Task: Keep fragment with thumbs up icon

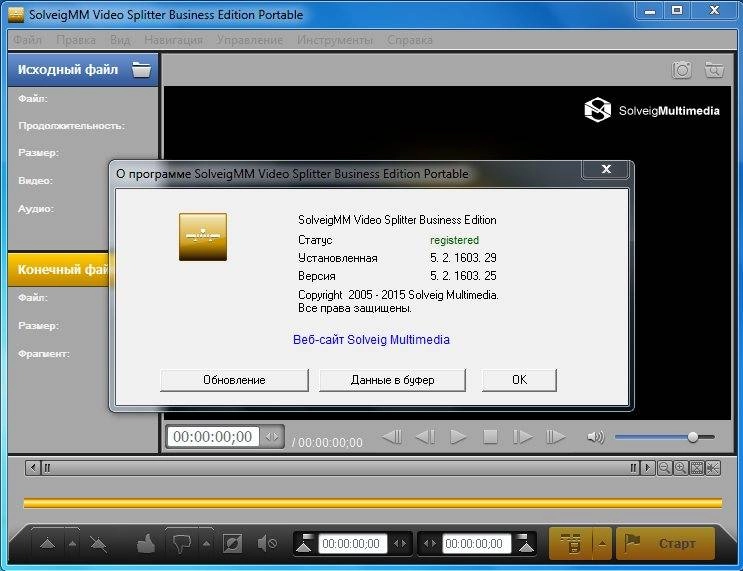Action: click(x=146, y=543)
